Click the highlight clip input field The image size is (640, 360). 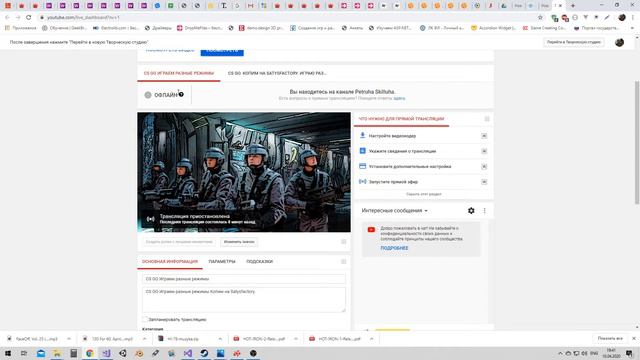click(x=179, y=242)
